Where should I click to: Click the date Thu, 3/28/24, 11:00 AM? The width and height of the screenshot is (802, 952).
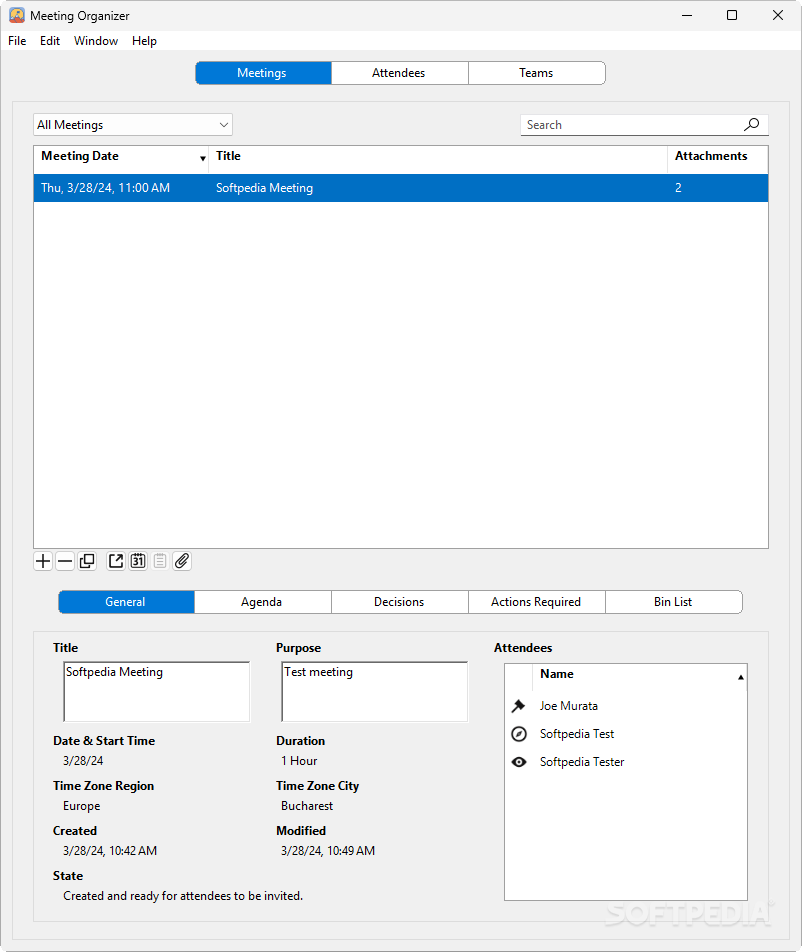click(106, 188)
